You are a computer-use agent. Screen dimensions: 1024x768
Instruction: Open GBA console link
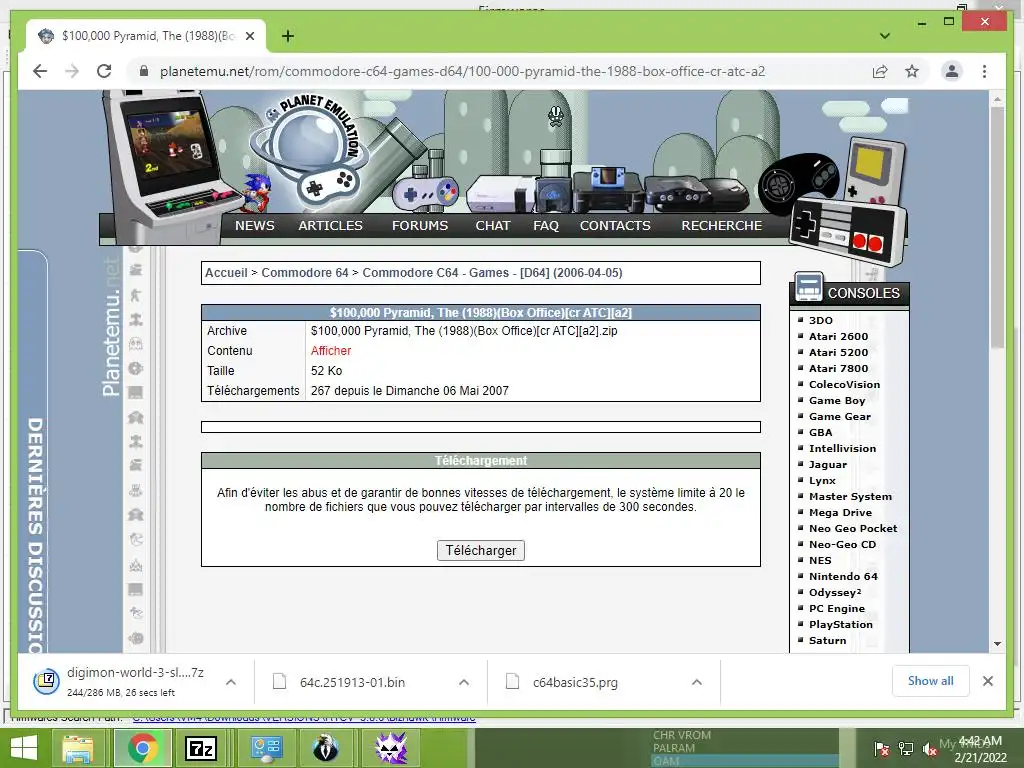pyautogui.click(x=820, y=432)
